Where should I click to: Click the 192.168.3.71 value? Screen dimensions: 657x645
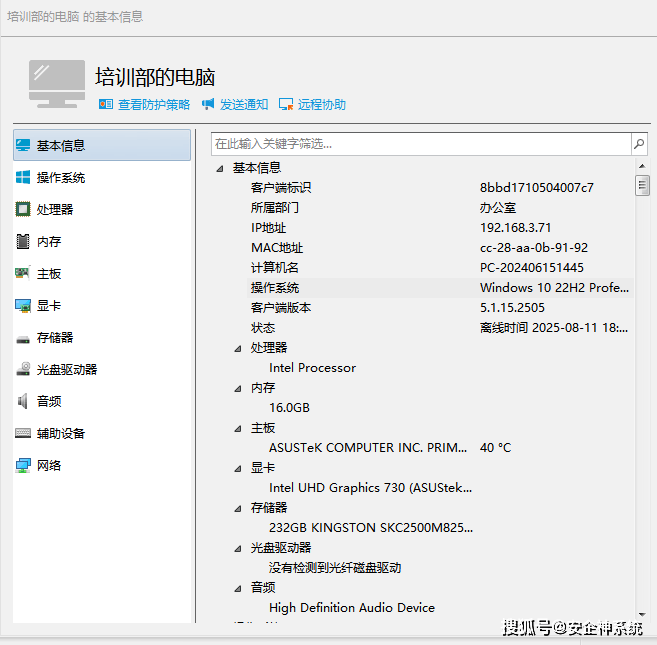click(x=515, y=228)
